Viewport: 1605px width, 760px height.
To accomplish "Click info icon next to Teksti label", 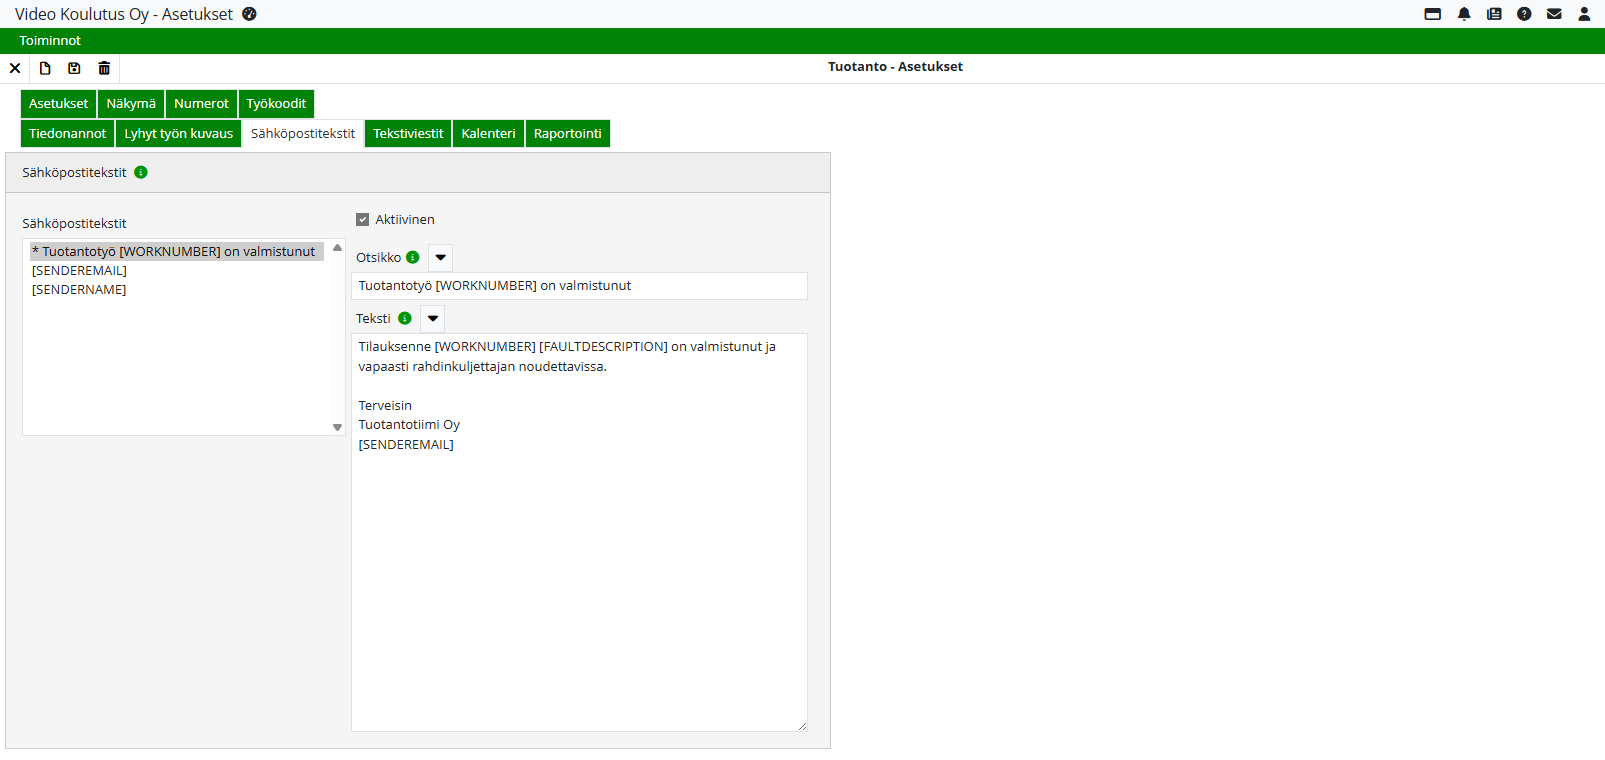I will (x=405, y=318).
